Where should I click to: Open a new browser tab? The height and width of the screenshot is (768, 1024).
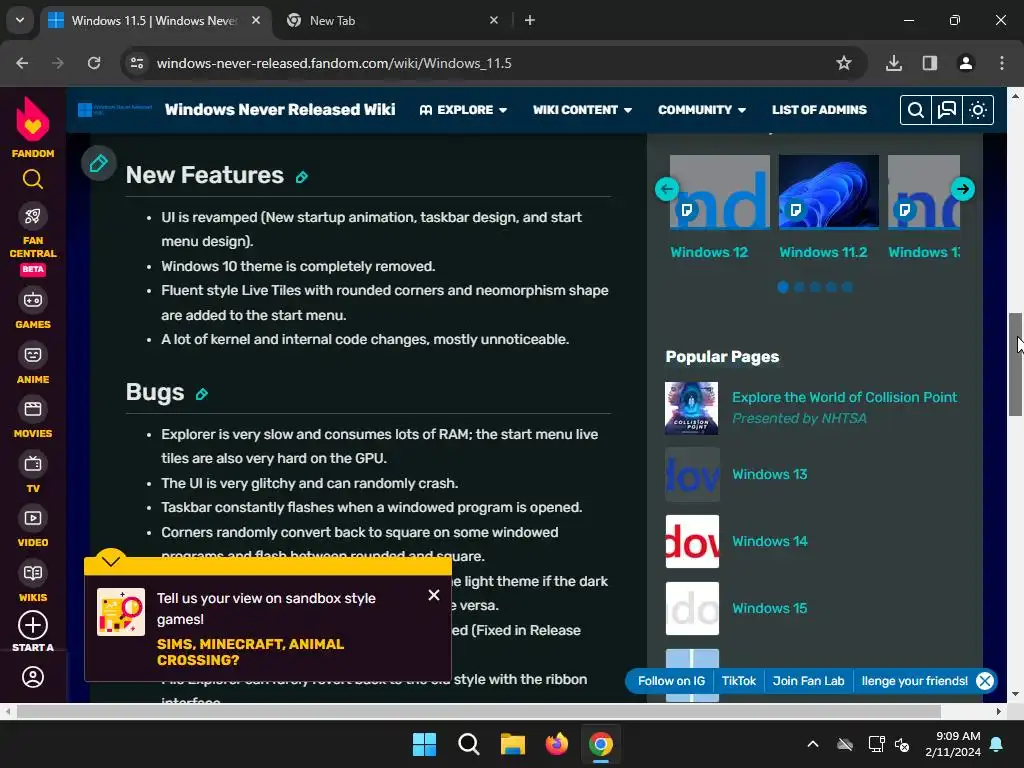[x=530, y=20]
